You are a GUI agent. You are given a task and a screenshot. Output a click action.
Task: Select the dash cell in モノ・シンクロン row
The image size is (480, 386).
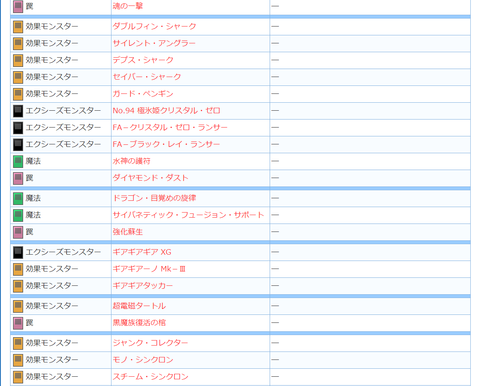click(x=370, y=359)
